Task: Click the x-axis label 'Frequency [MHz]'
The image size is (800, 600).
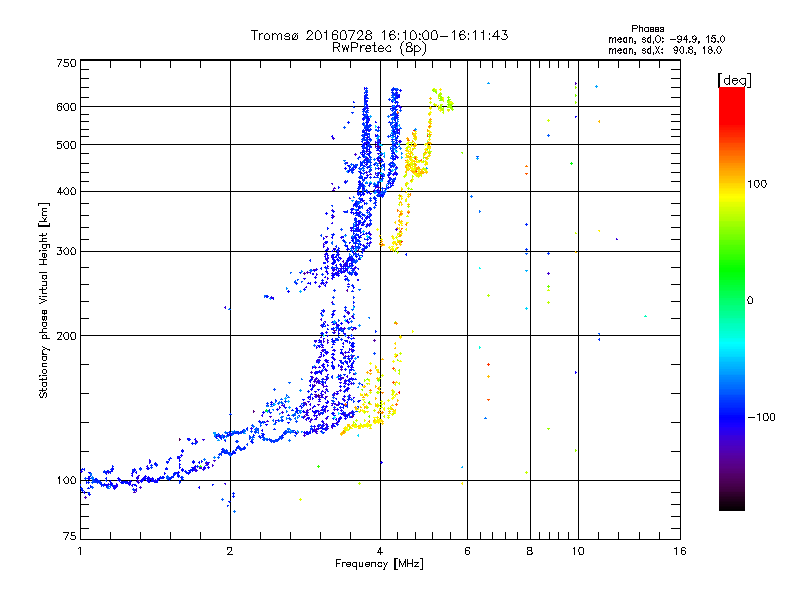Action: [x=379, y=564]
